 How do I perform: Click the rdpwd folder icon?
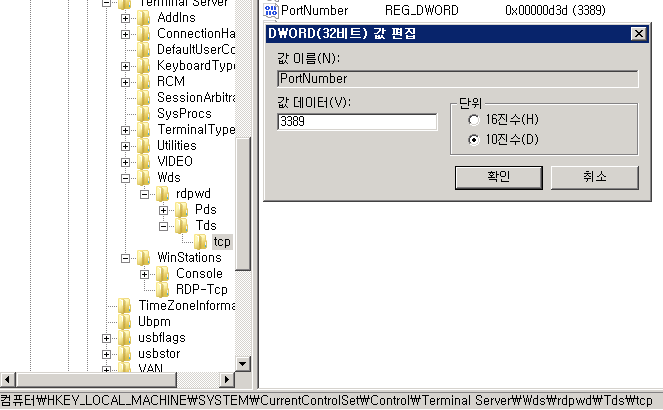tap(163, 194)
